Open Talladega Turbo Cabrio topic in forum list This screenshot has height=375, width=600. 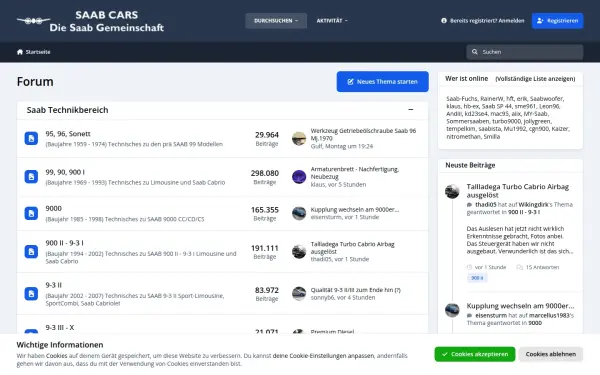tap(352, 248)
